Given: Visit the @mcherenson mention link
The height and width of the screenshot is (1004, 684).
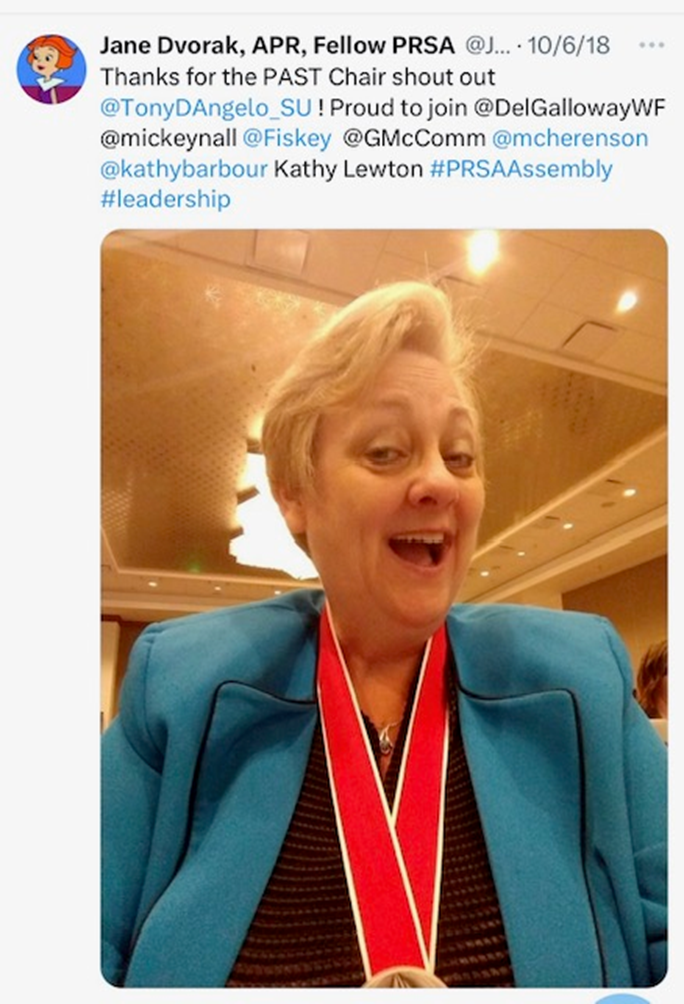Looking at the screenshot, I should [570, 138].
